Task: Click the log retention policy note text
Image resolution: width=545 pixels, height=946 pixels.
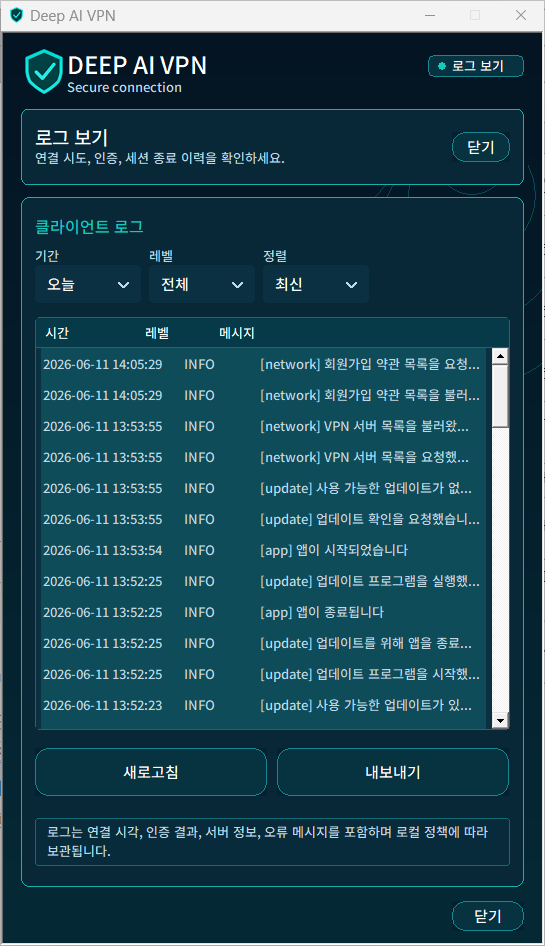Action: click(267, 842)
